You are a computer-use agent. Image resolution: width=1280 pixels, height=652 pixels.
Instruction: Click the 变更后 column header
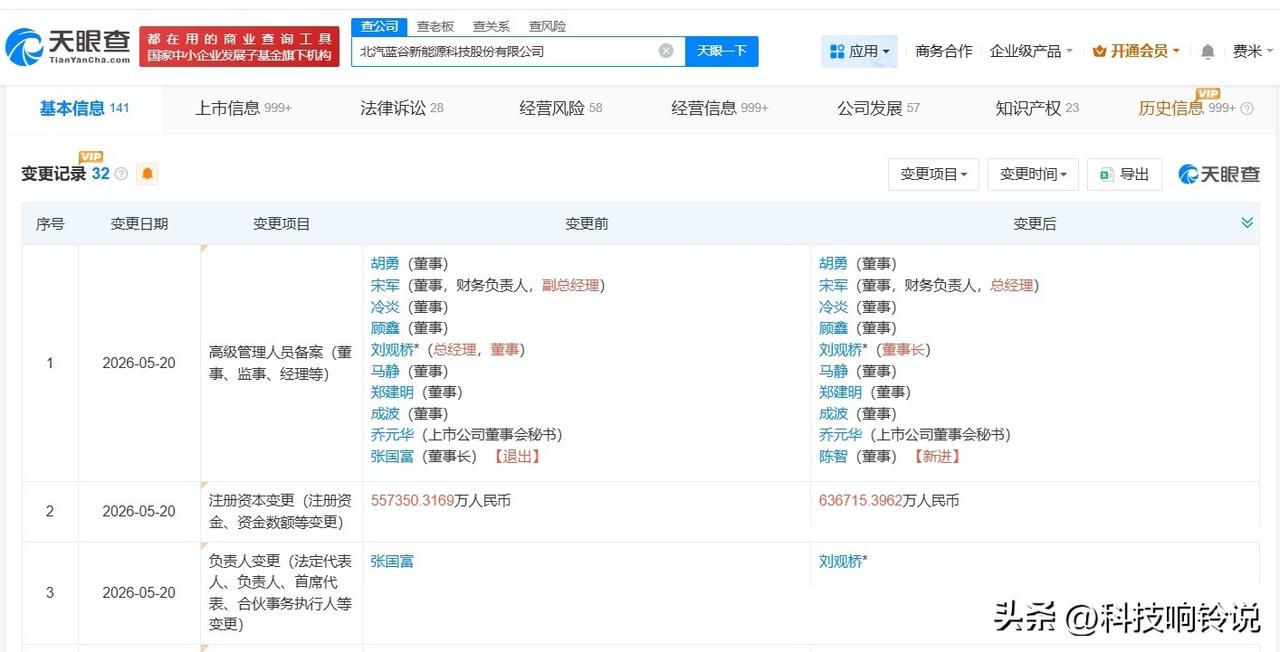(x=1034, y=224)
